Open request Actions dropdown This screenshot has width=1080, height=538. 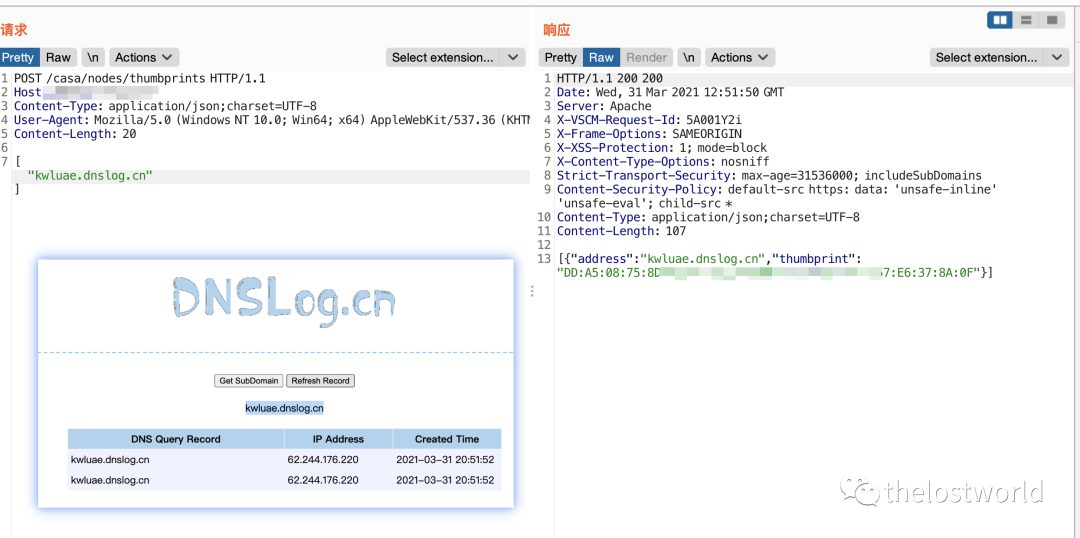tap(144, 57)
